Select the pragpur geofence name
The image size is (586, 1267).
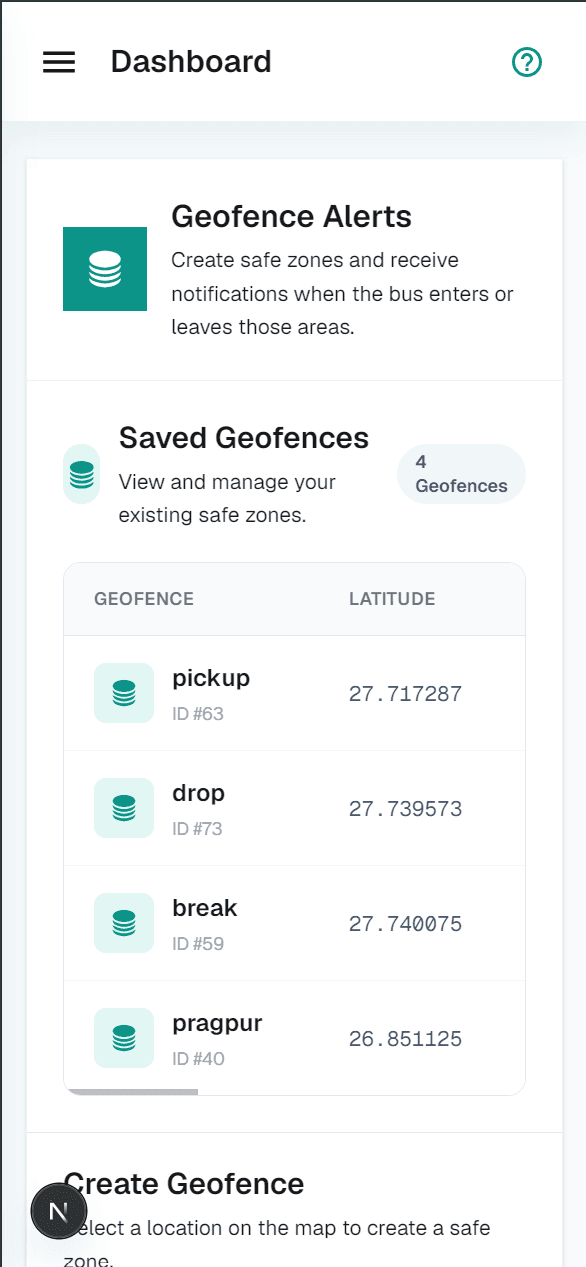pos(217,1023)
